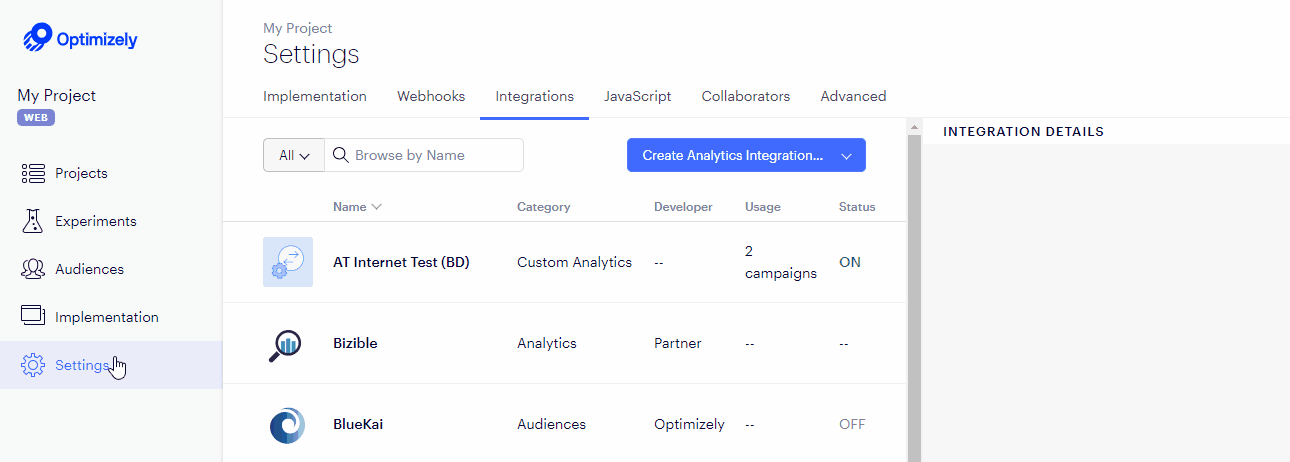1290x462 pixels.
Task: Open the Collaborators tab
Action: click(x=746, y=97)
